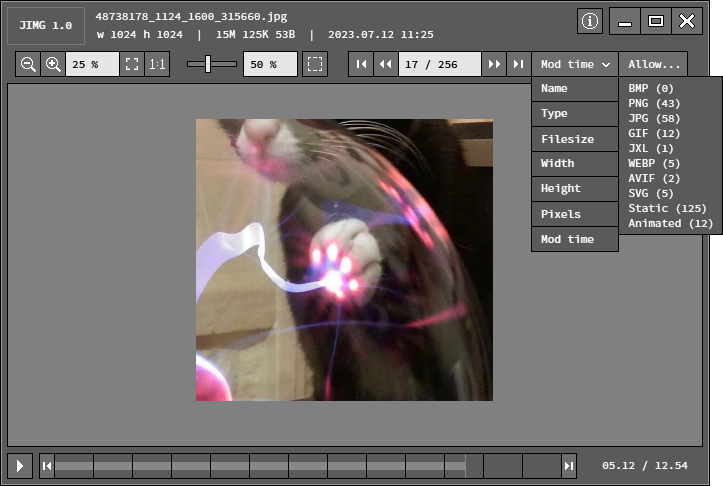Rewind animation to the beginning
Image resolution: width=723 pixels, height=486 pixels.
pos(47,466)
